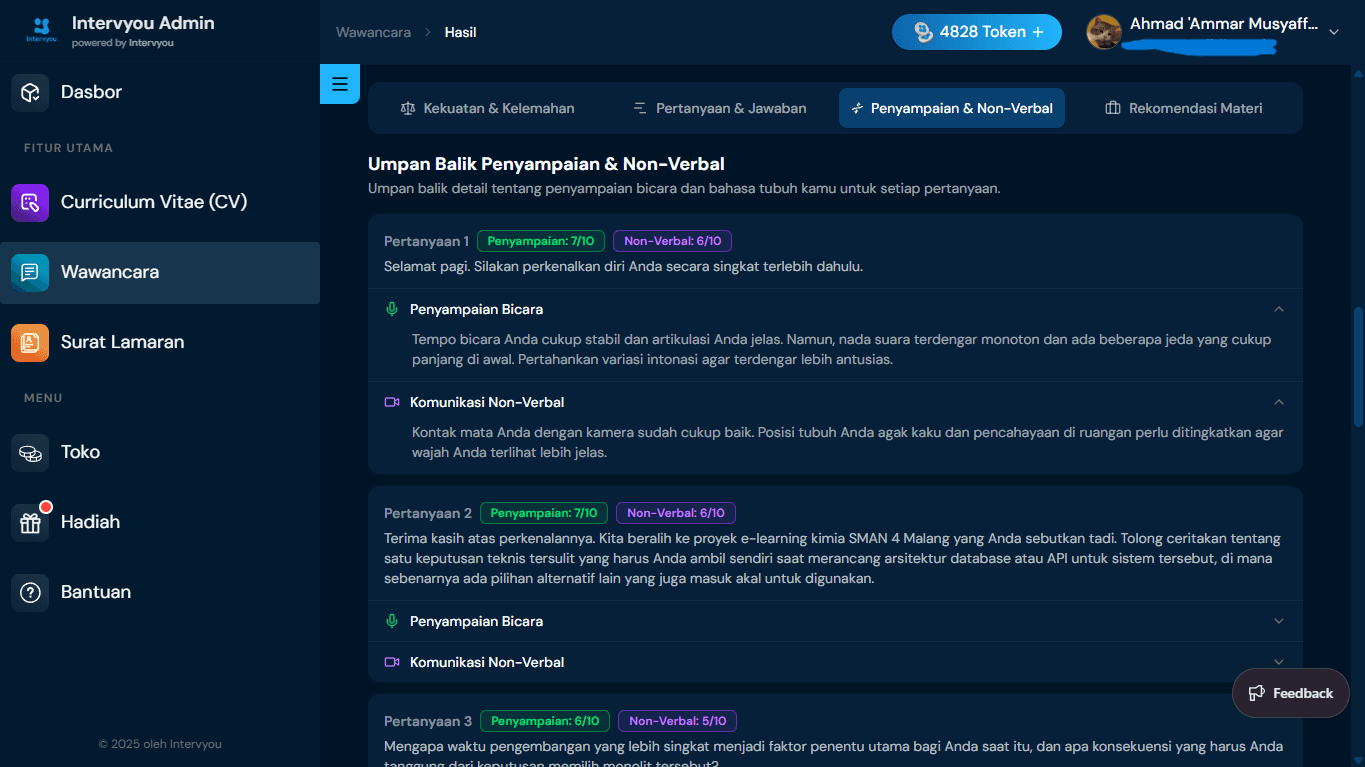Click the microphone icon in Pertanyaan 1
Image resolution: width=1365 pixels, height=767 pixels.
coord(392,309)
